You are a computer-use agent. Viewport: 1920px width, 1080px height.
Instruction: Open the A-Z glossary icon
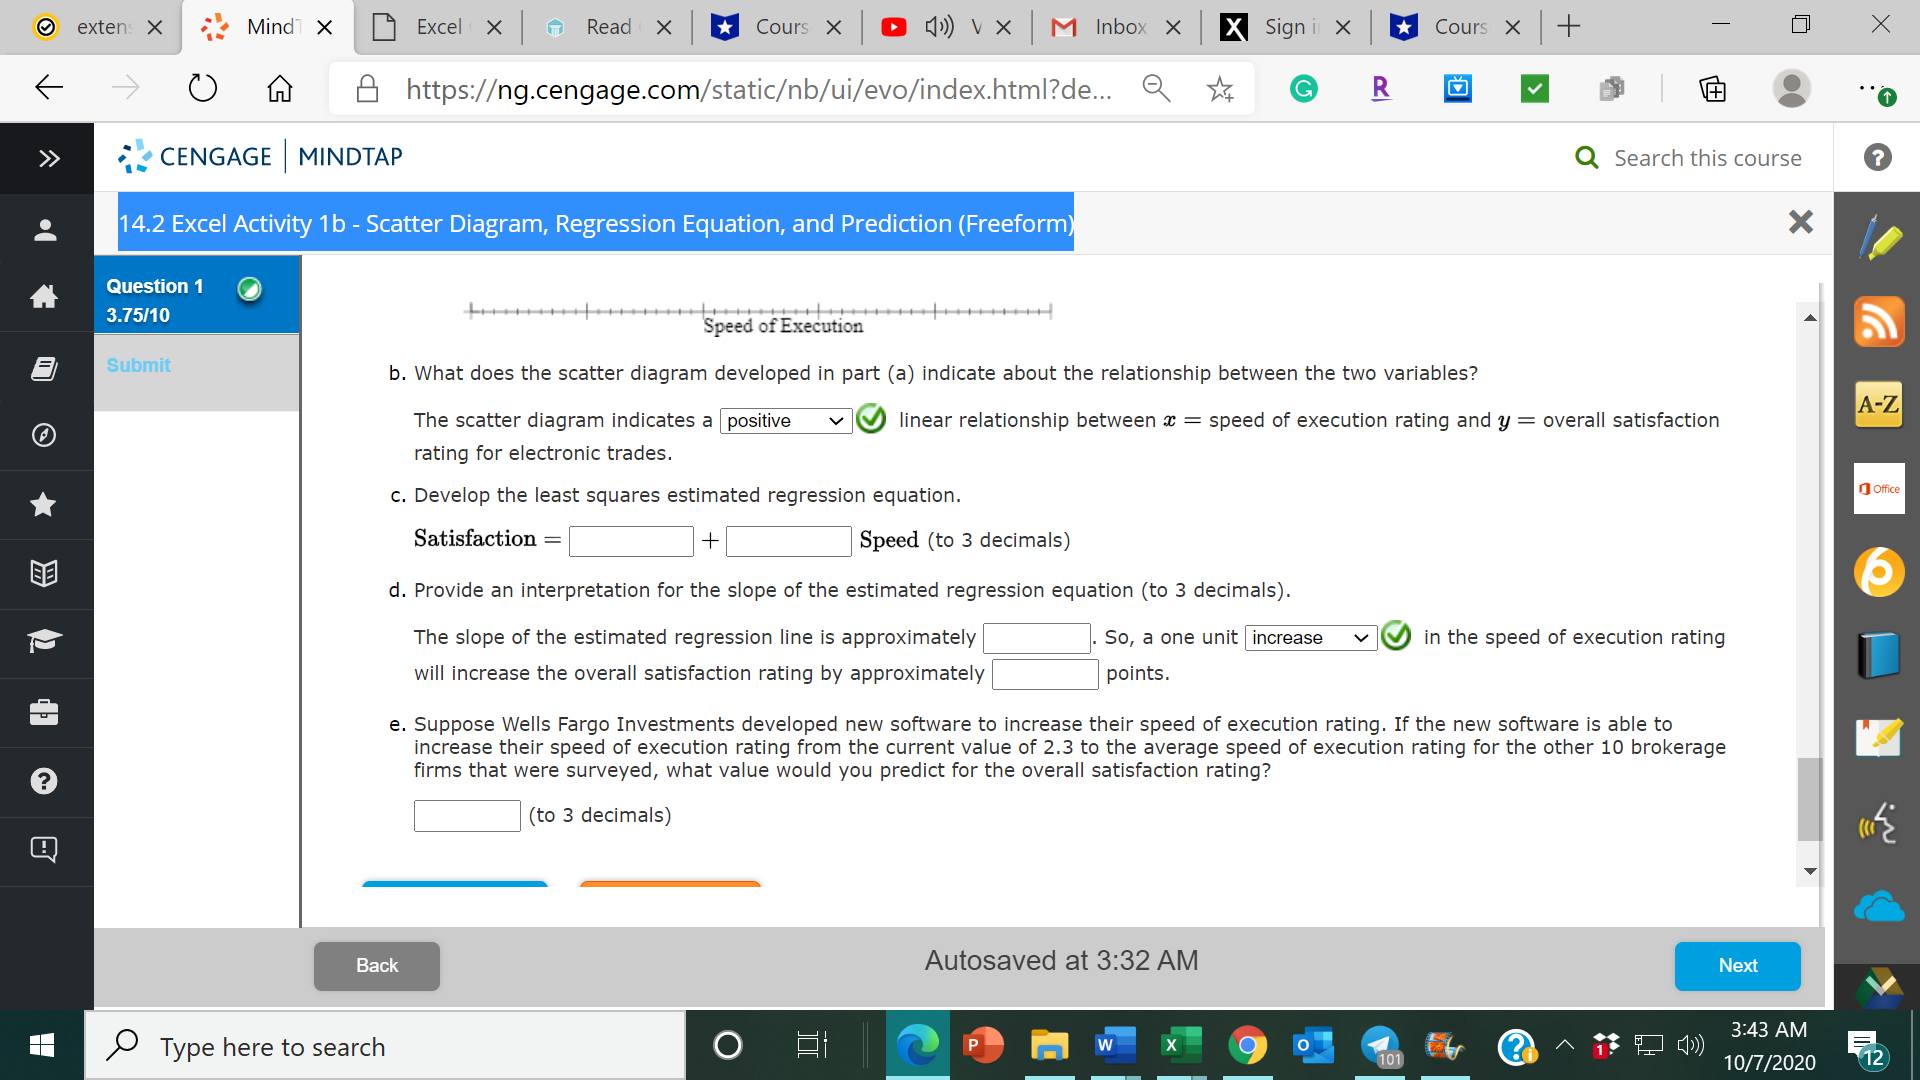(x=1879, y=405)
